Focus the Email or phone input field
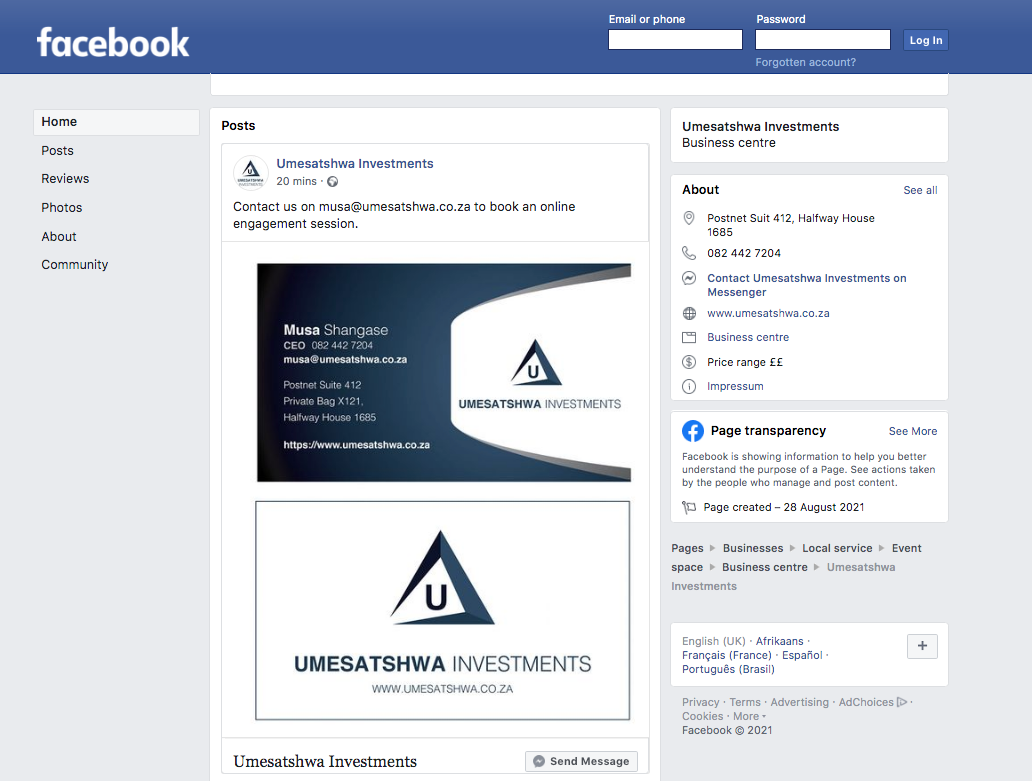The image size is (1032, 781). 675,40
